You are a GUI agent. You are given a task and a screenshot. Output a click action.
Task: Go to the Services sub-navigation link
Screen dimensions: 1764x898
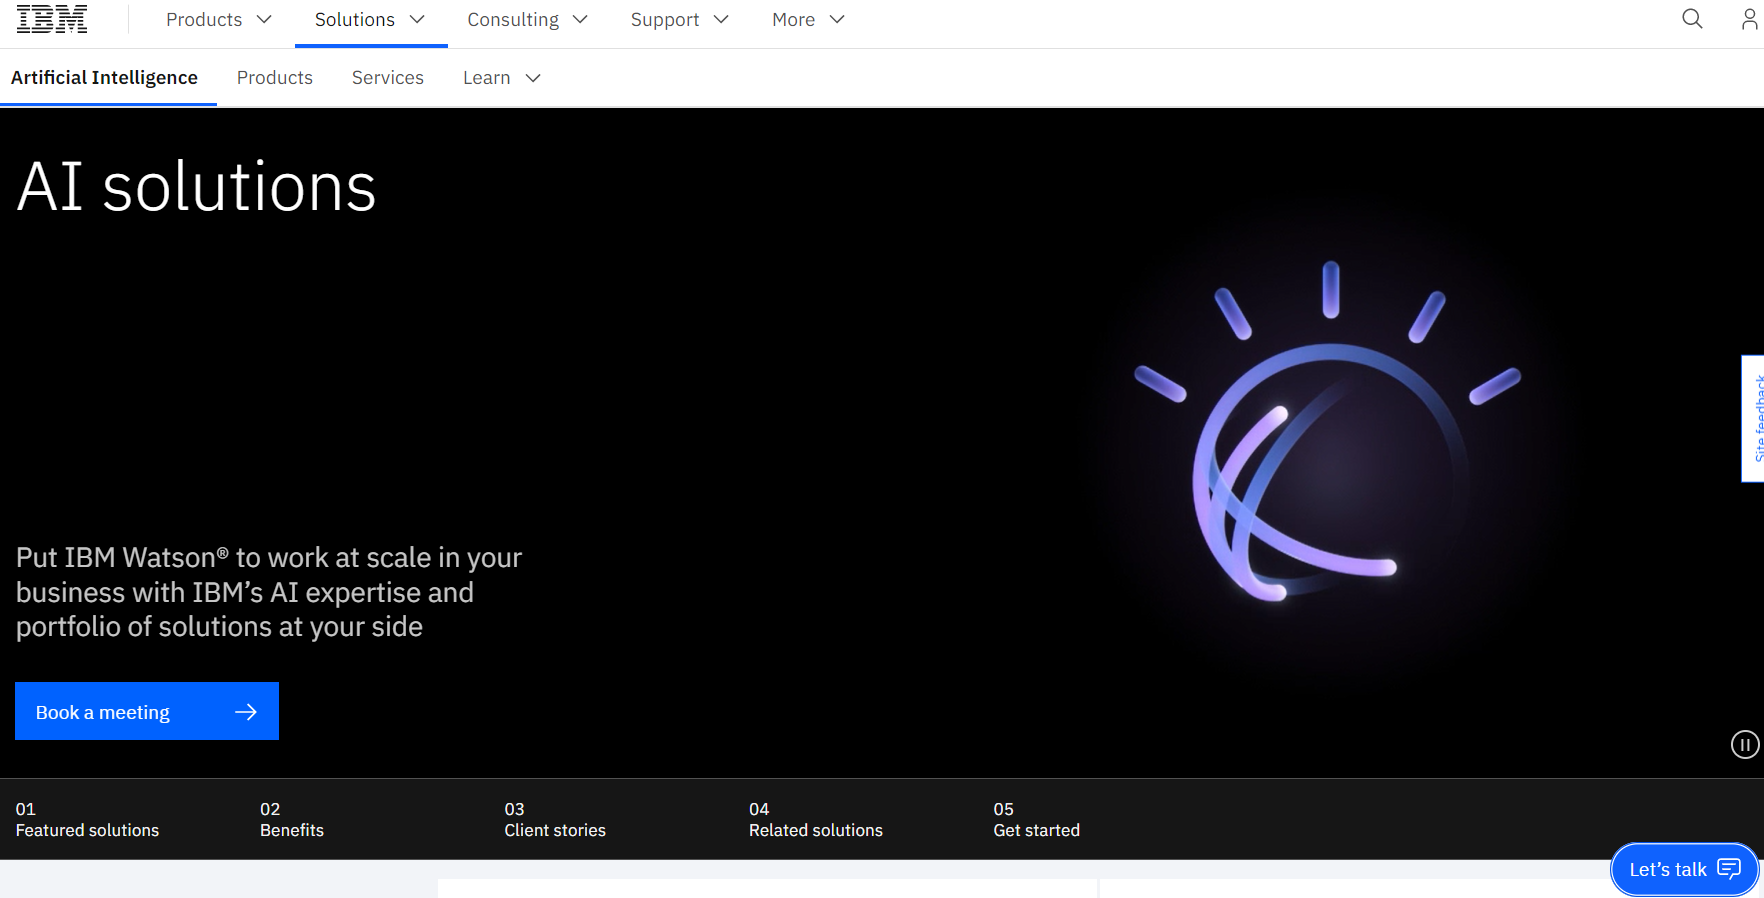point(388,78)
